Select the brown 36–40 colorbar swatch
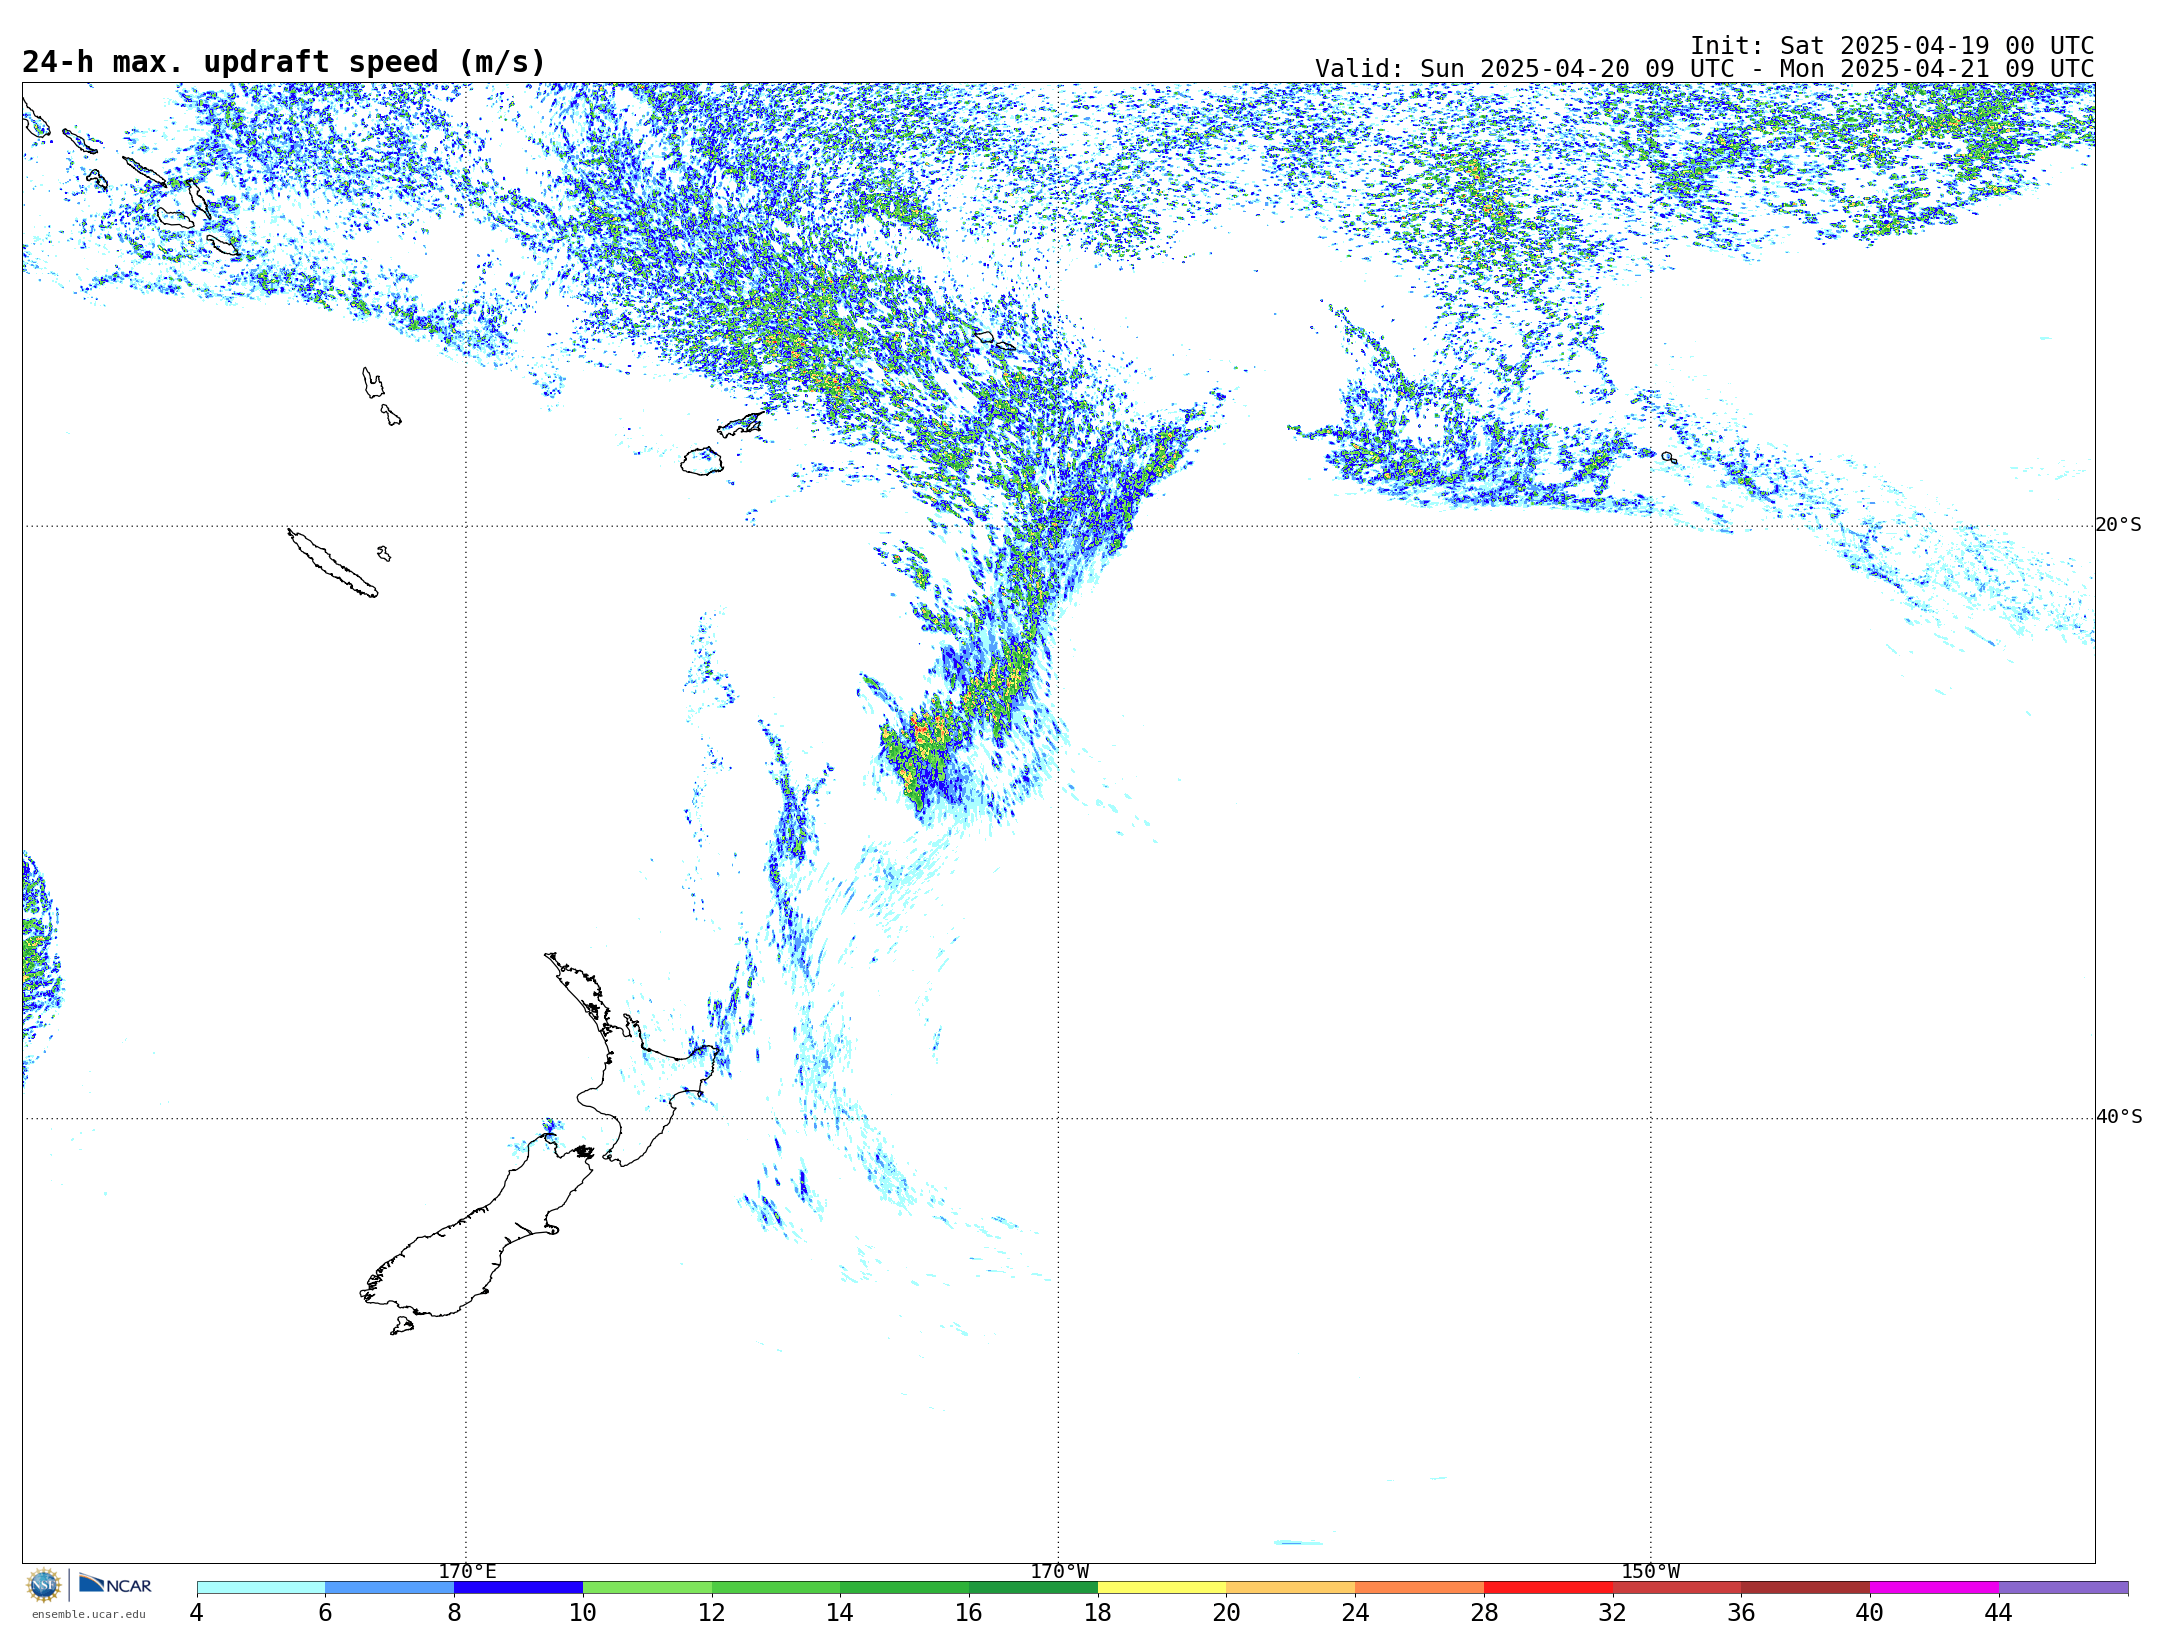This screenshot has width=2160, height=1626. point(1806,1588)
